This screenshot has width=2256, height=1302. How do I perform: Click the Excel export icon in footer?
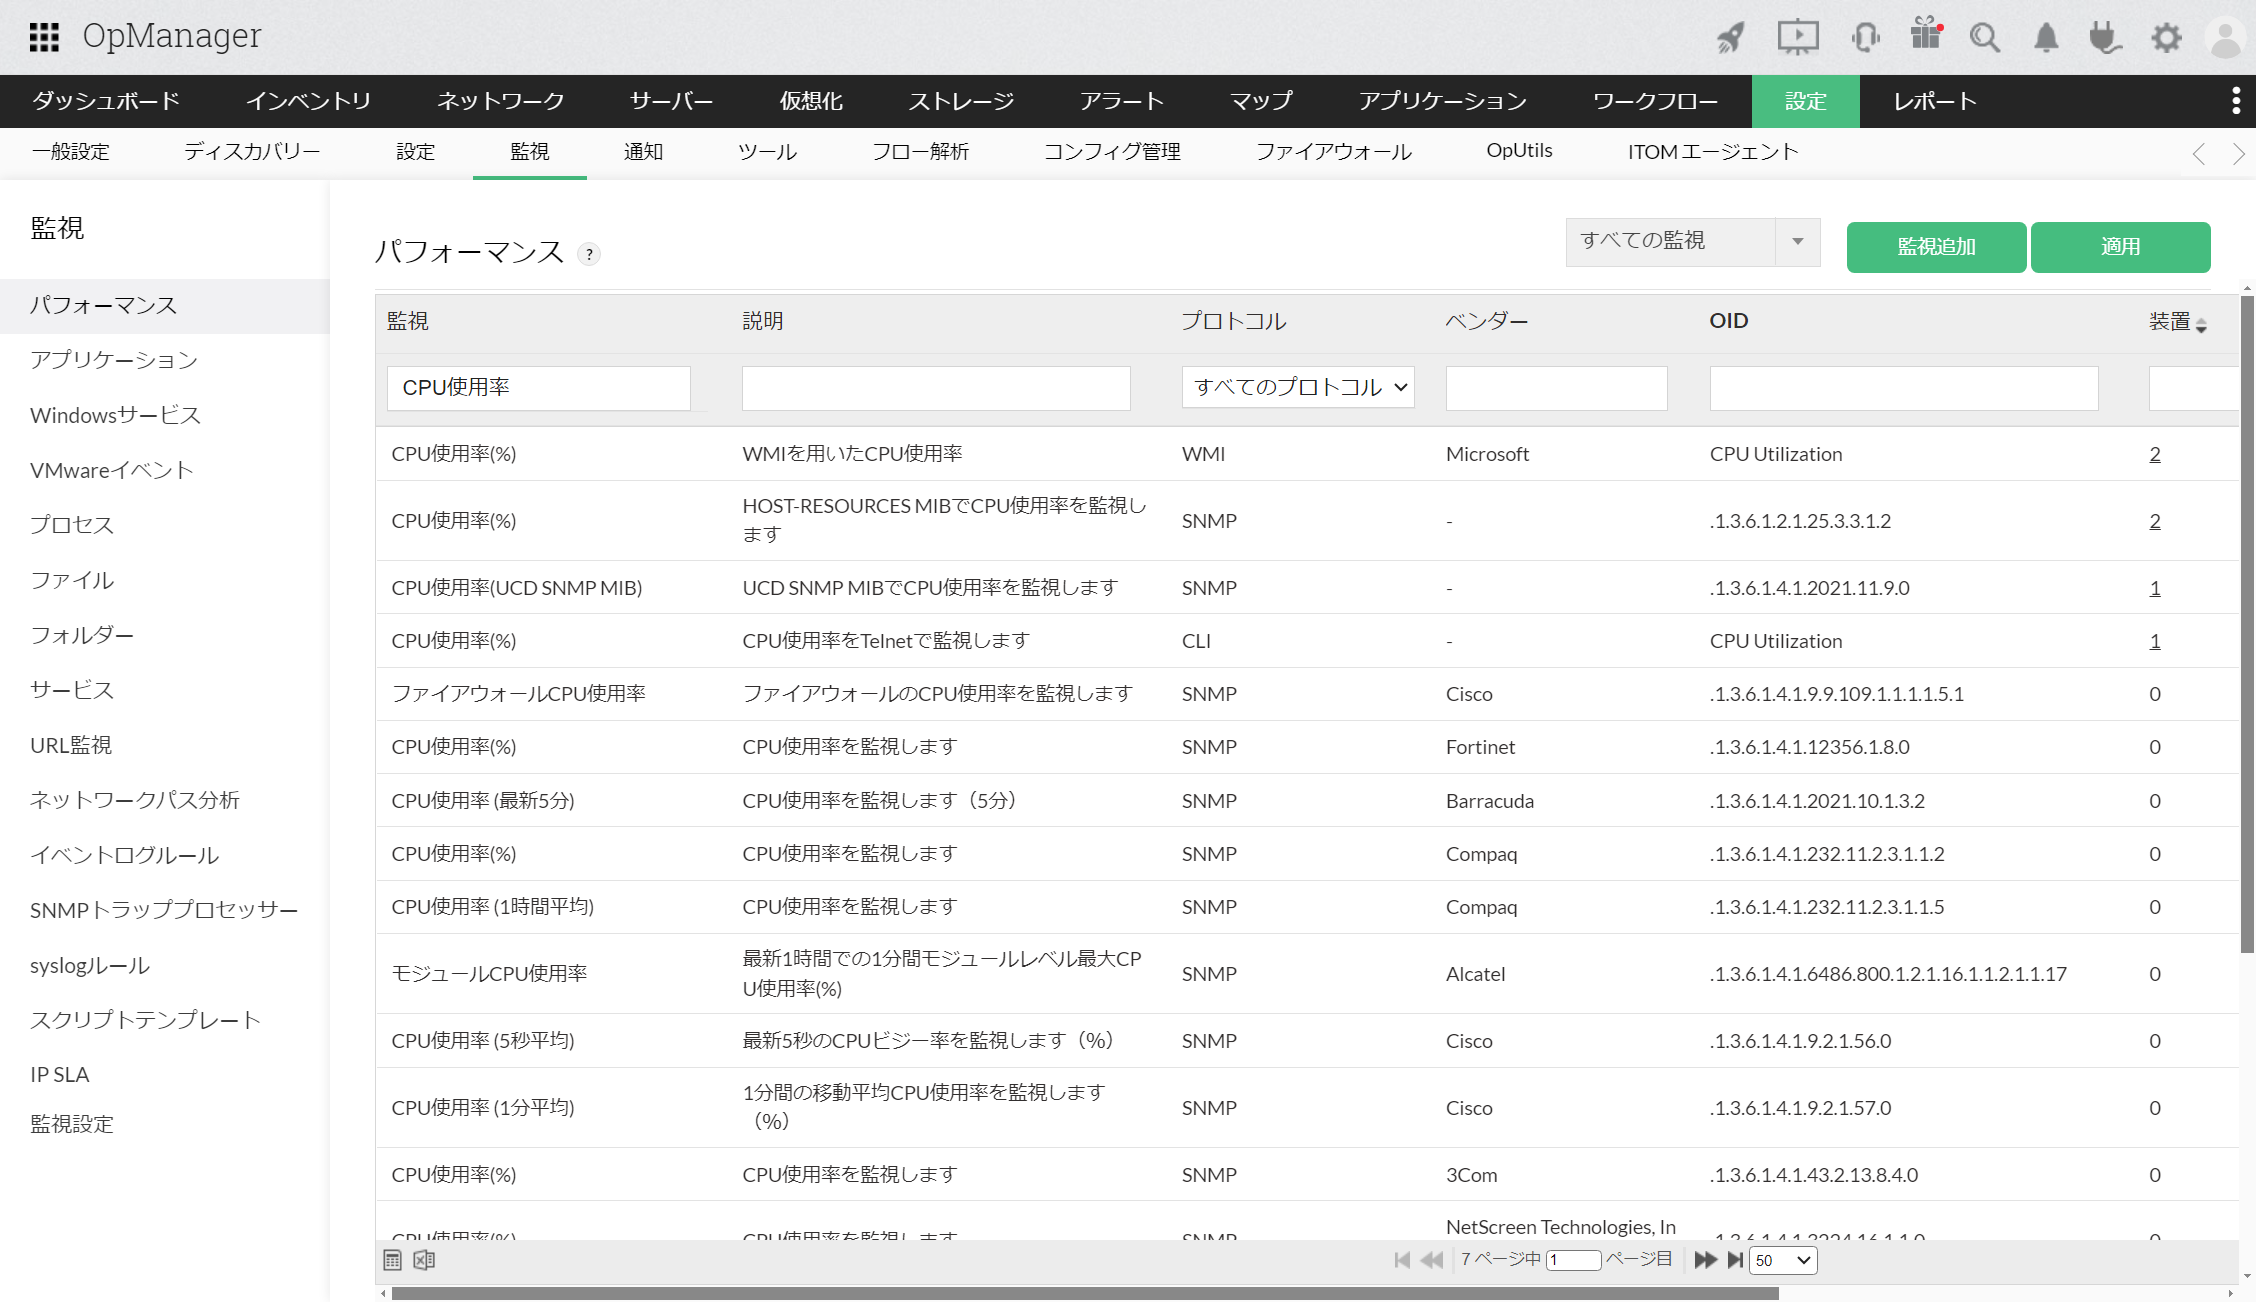pyautogui.click(x=424, y=1260)
